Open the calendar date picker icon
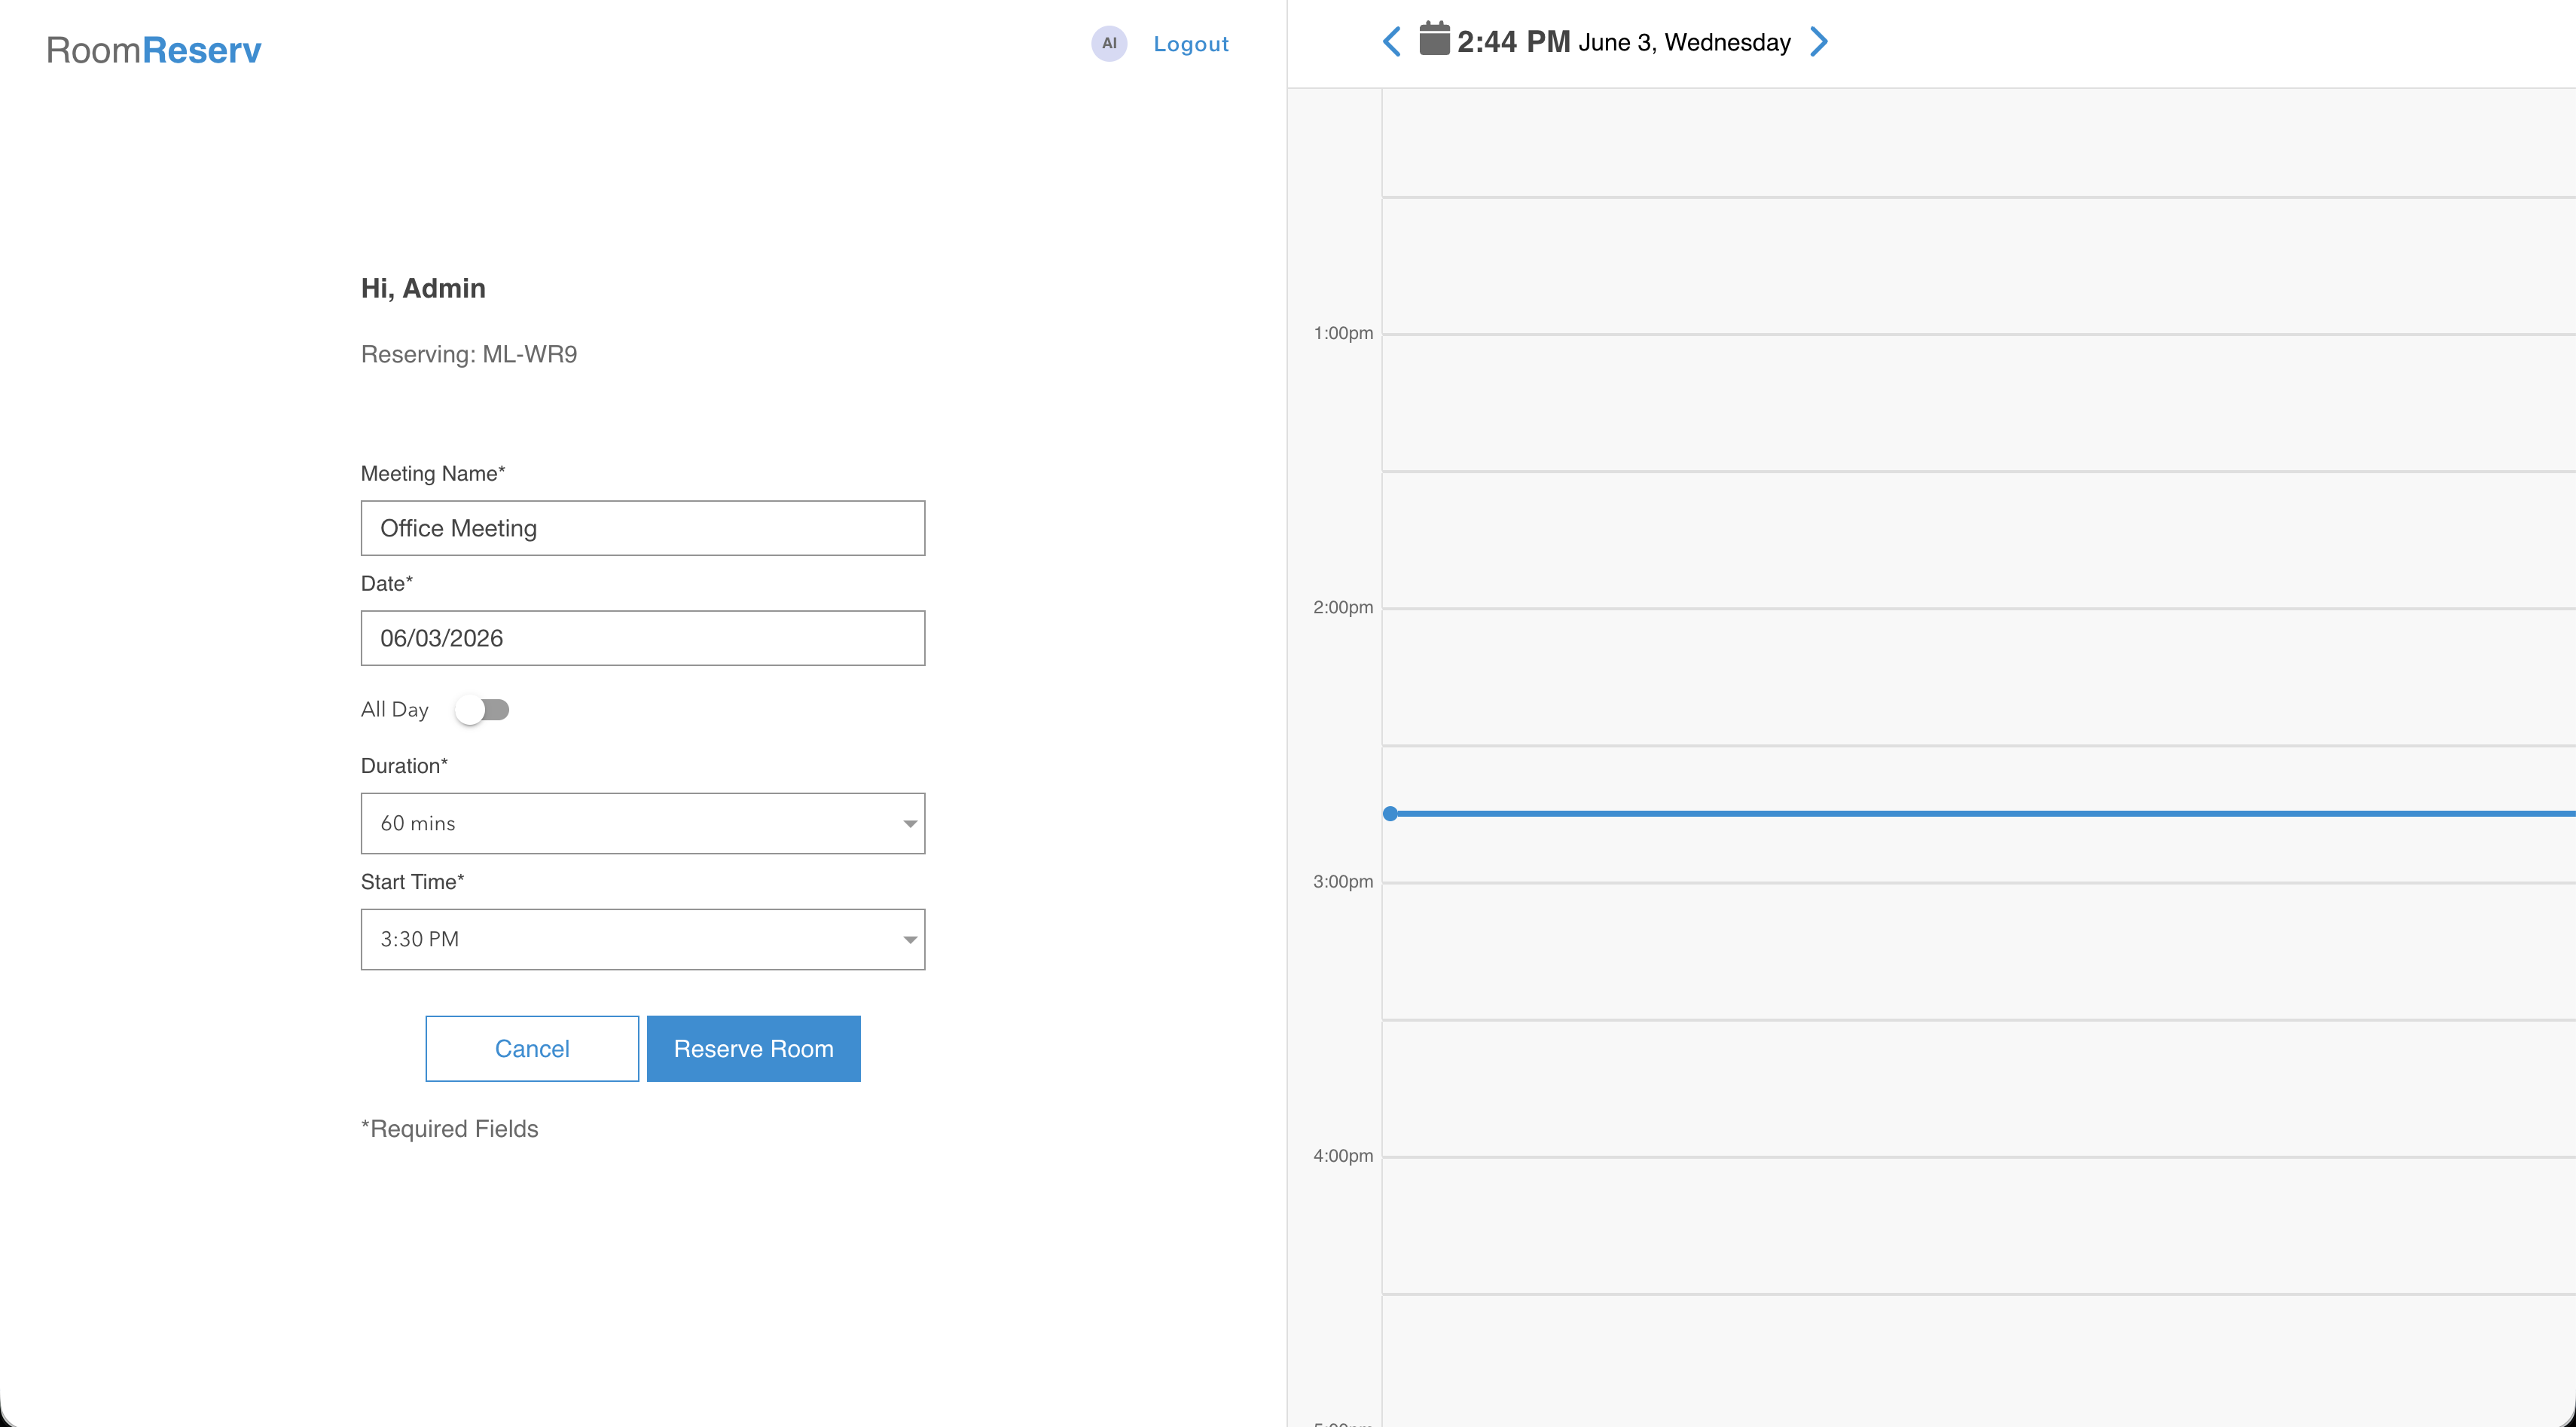 click(1434, 40)
